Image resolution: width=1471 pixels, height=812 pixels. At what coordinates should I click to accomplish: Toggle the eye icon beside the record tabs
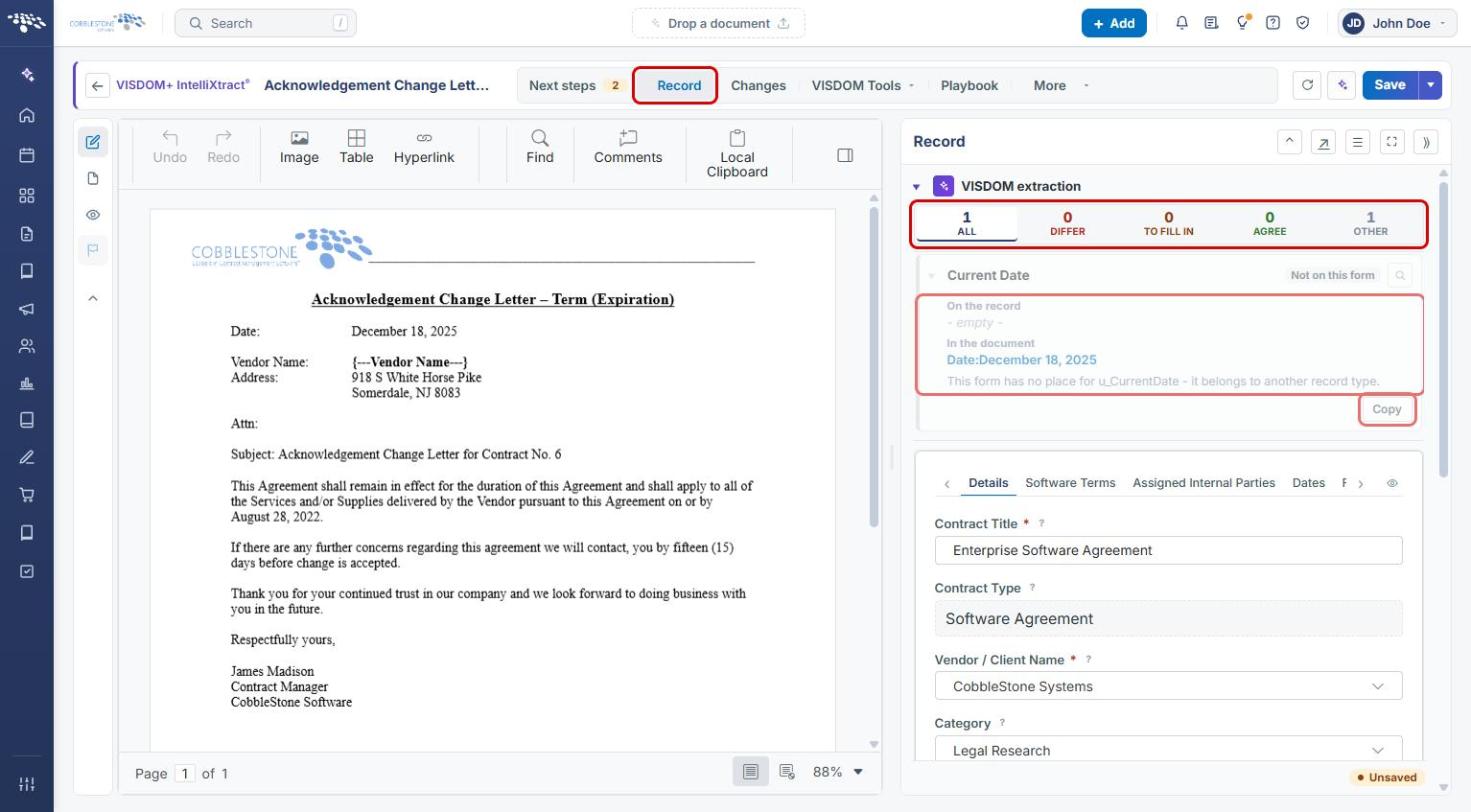coord(1392,483)
